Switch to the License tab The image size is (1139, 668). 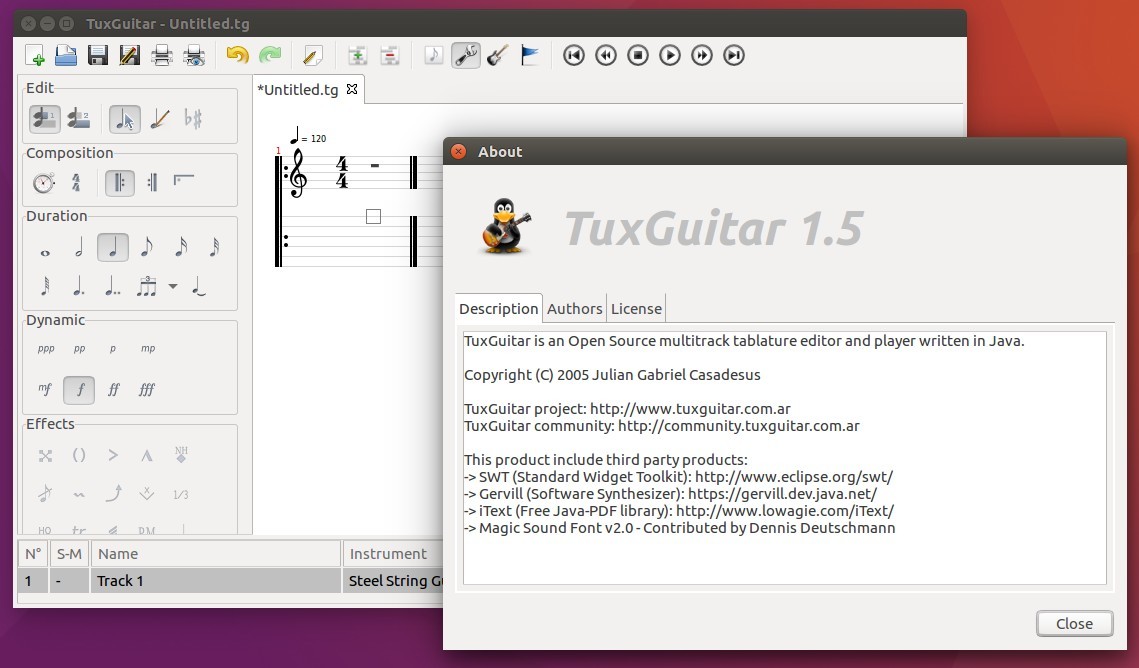636,308
